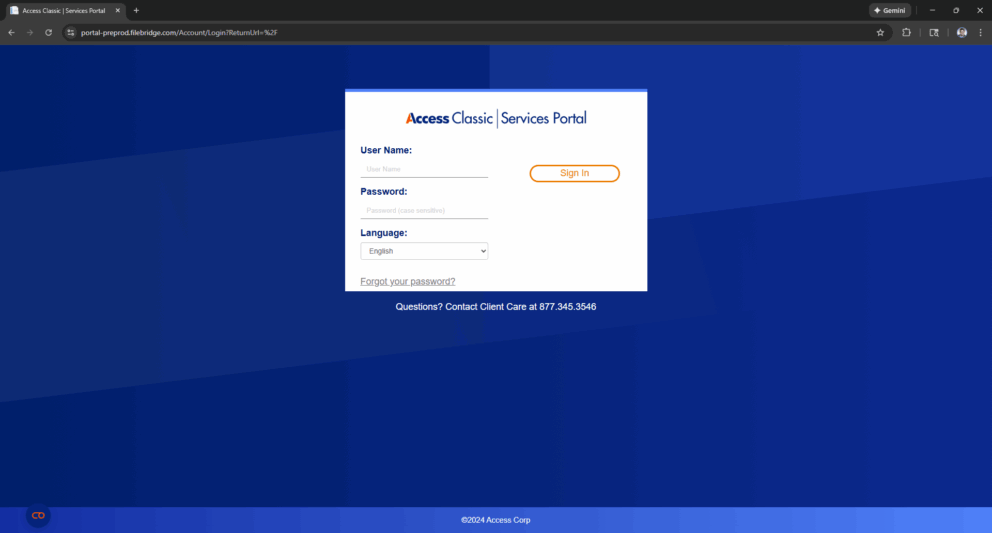Go back using the browser back arrow
This screenshot has width=992, height=533.
tap(11, 32)
